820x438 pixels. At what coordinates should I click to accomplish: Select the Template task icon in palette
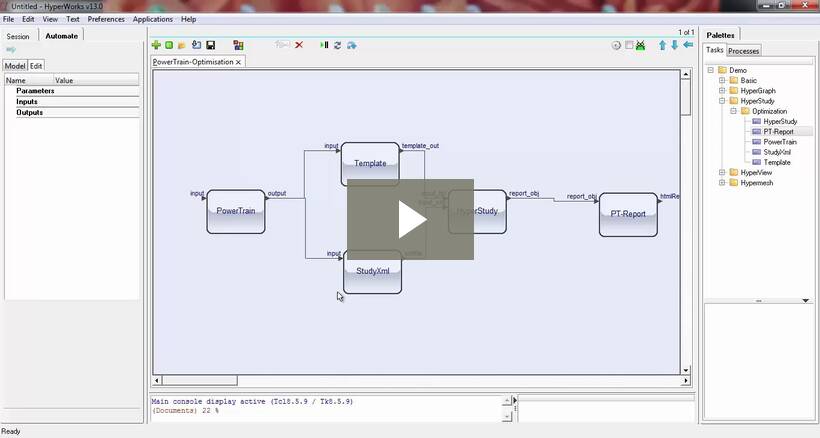click(756, 162)
